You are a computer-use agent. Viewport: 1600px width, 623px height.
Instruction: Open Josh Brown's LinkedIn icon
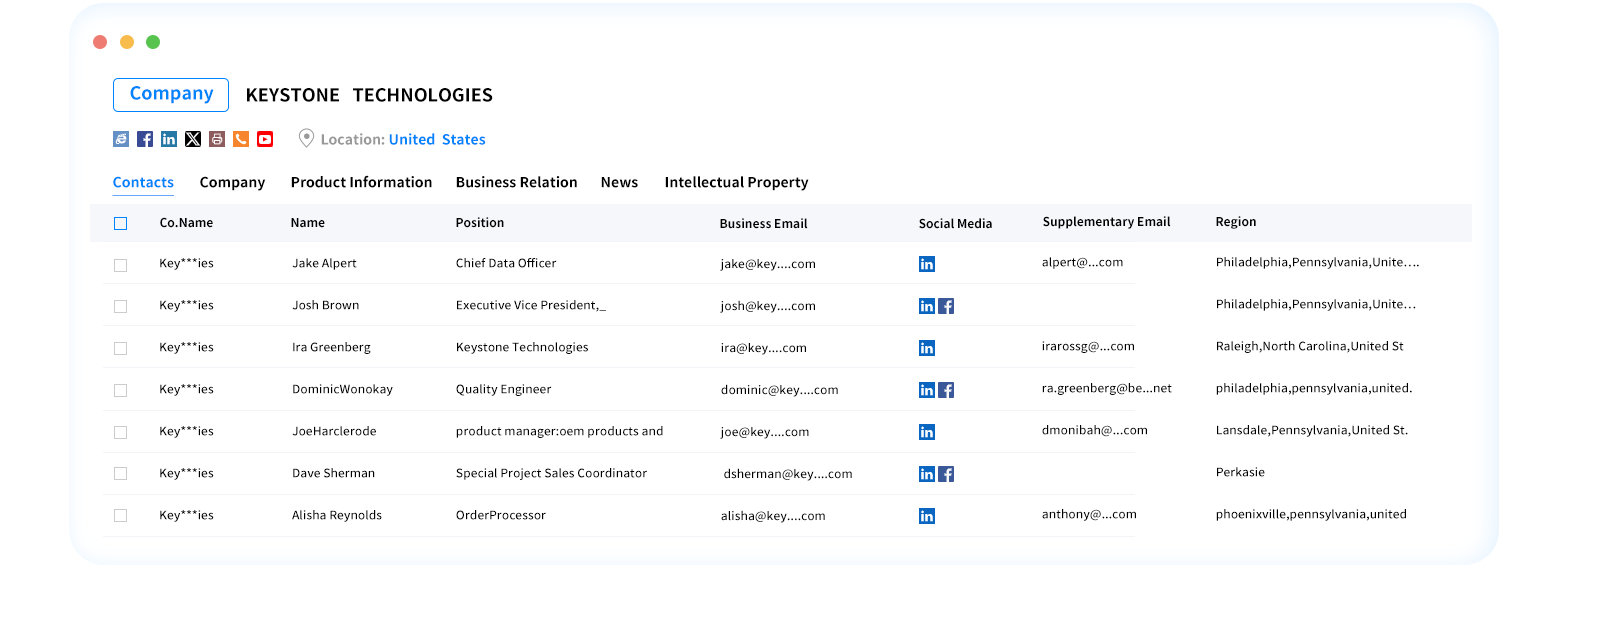[x=927, y=306]
